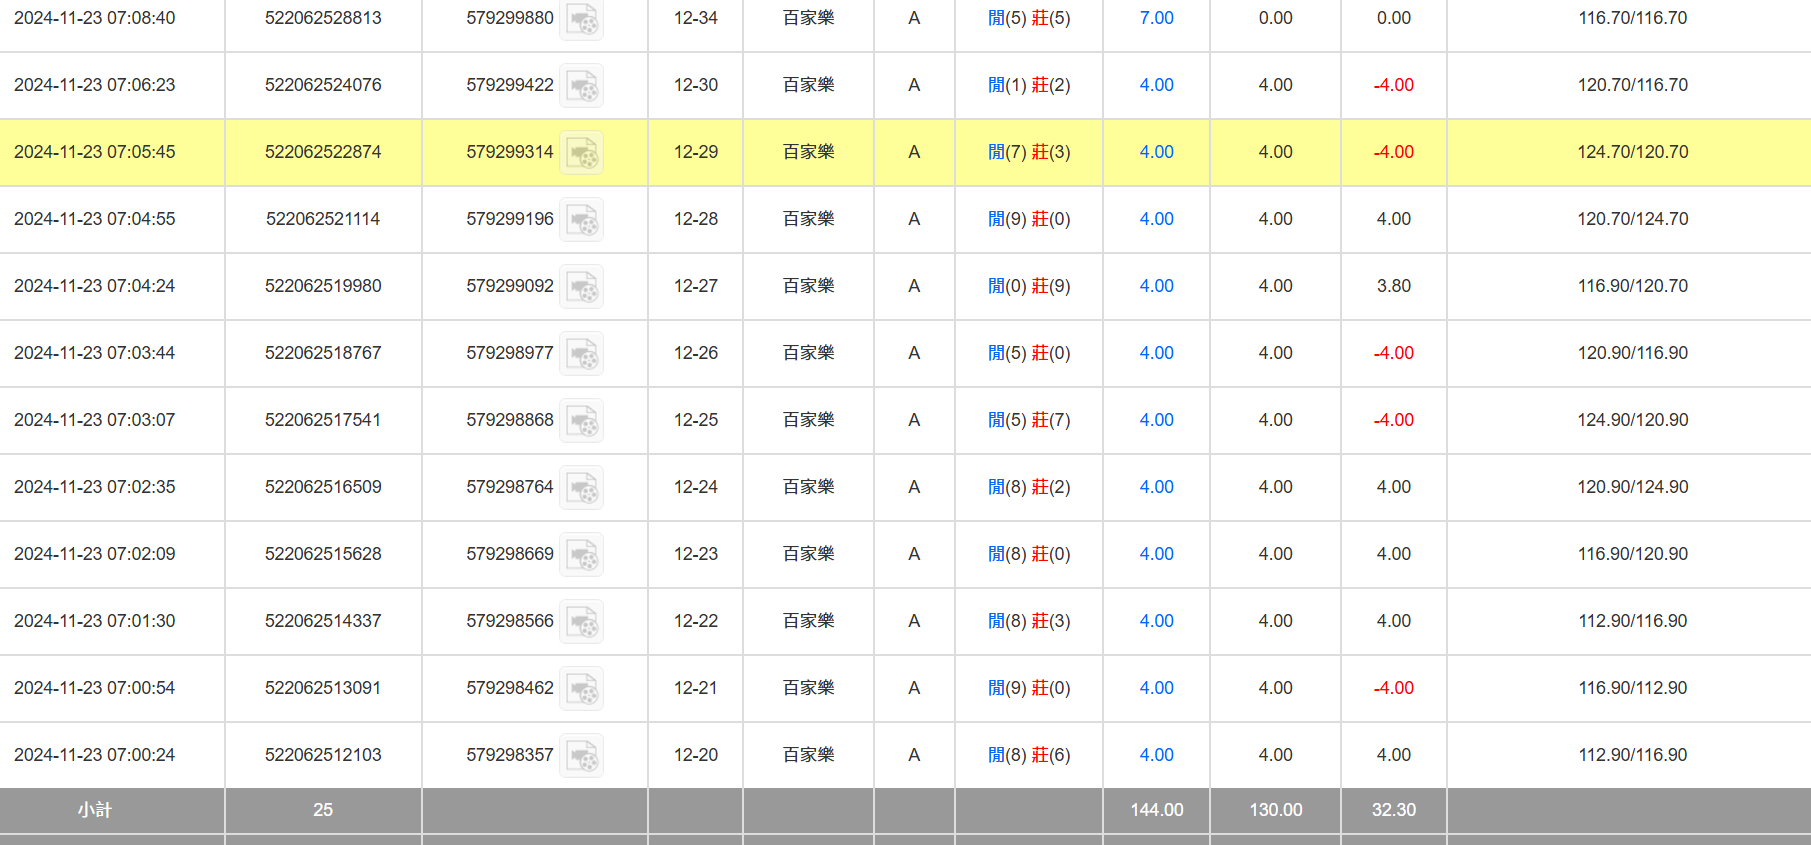The width and height of the screenshot is (1811, 845).
Task: Click the blue 7.00 bet amount
Action: point(1156,18)
